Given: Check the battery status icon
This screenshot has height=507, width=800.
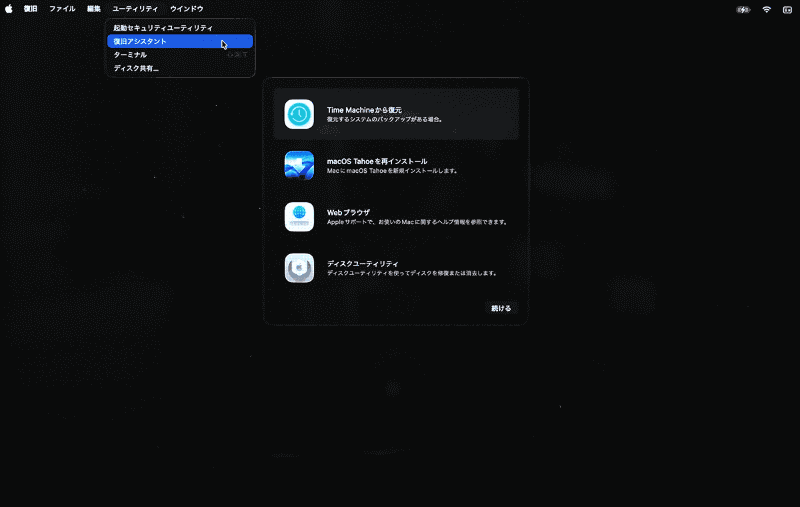Looking at the screenshot, I should pos(743,9).
